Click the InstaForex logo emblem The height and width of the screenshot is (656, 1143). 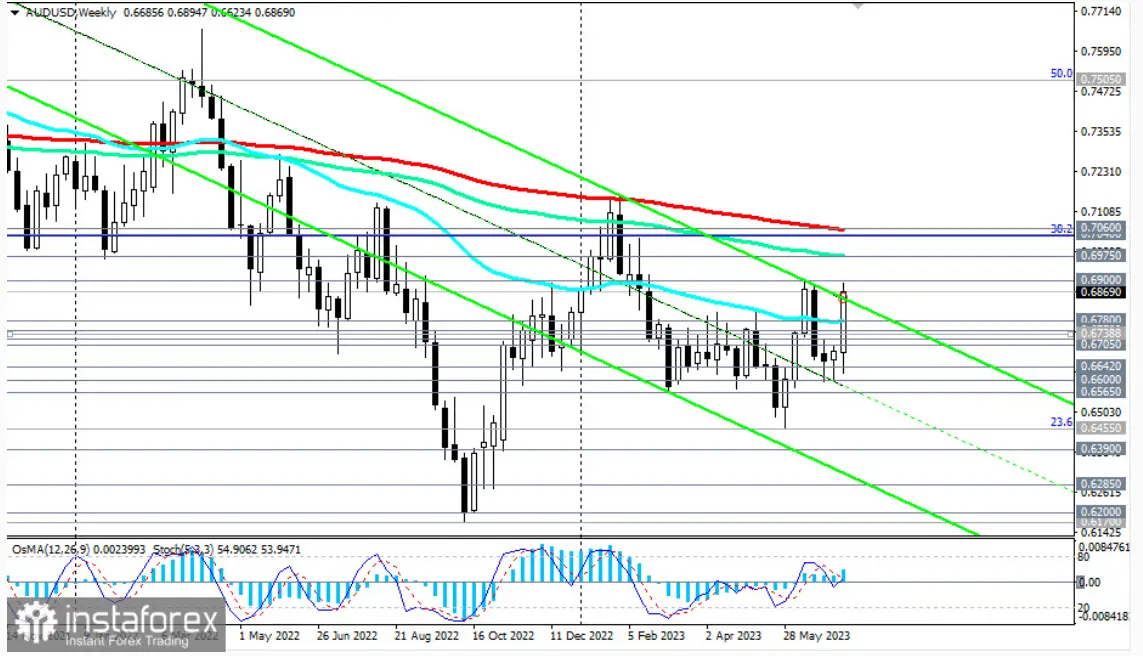click(x=35, y=622)
